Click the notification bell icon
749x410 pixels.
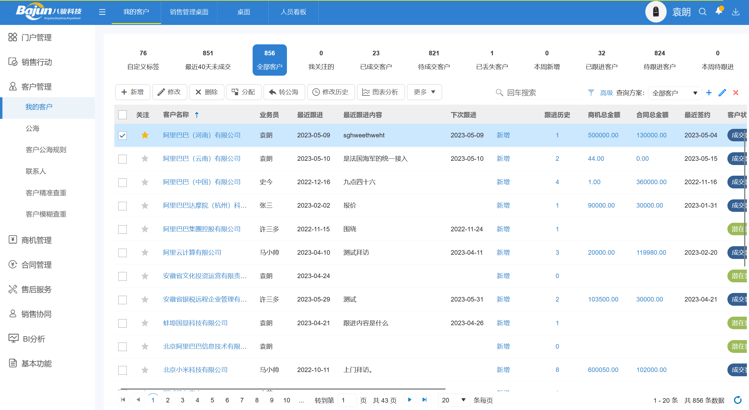tap(719, 12)
